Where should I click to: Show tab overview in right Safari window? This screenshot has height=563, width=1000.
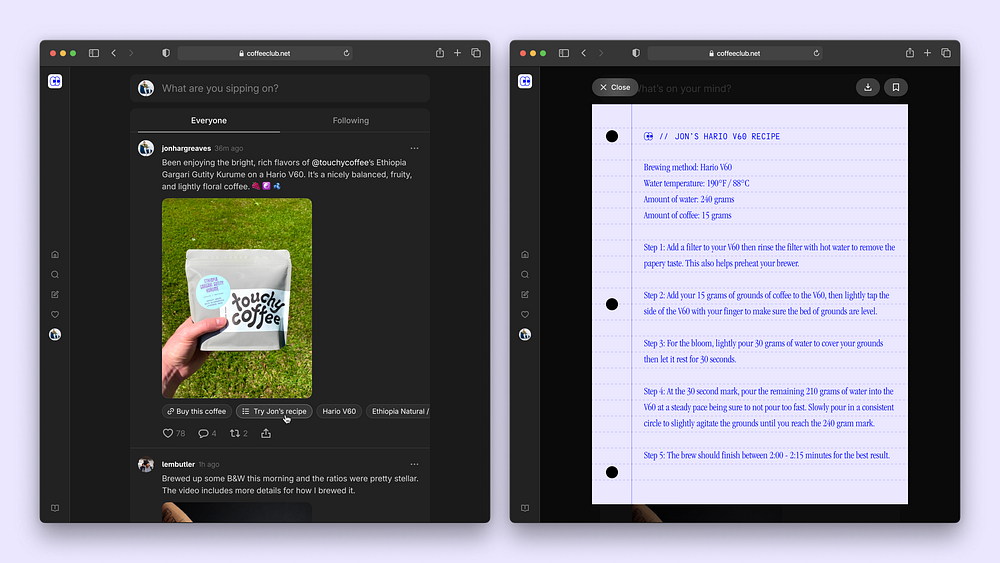[x=946, y=53]
